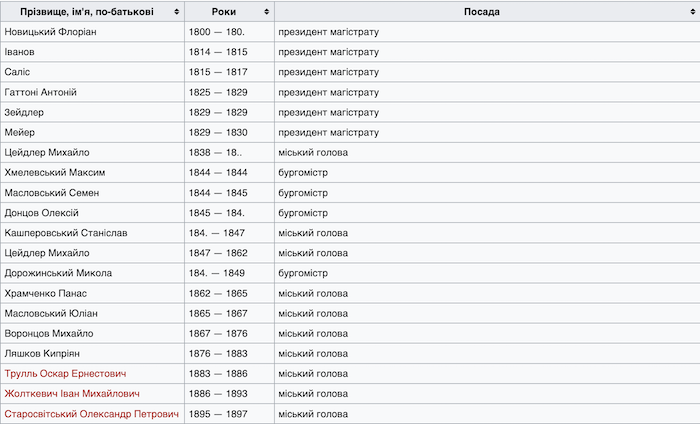Select the Новицький Флоріан name cell

click(x=92, y=32)
